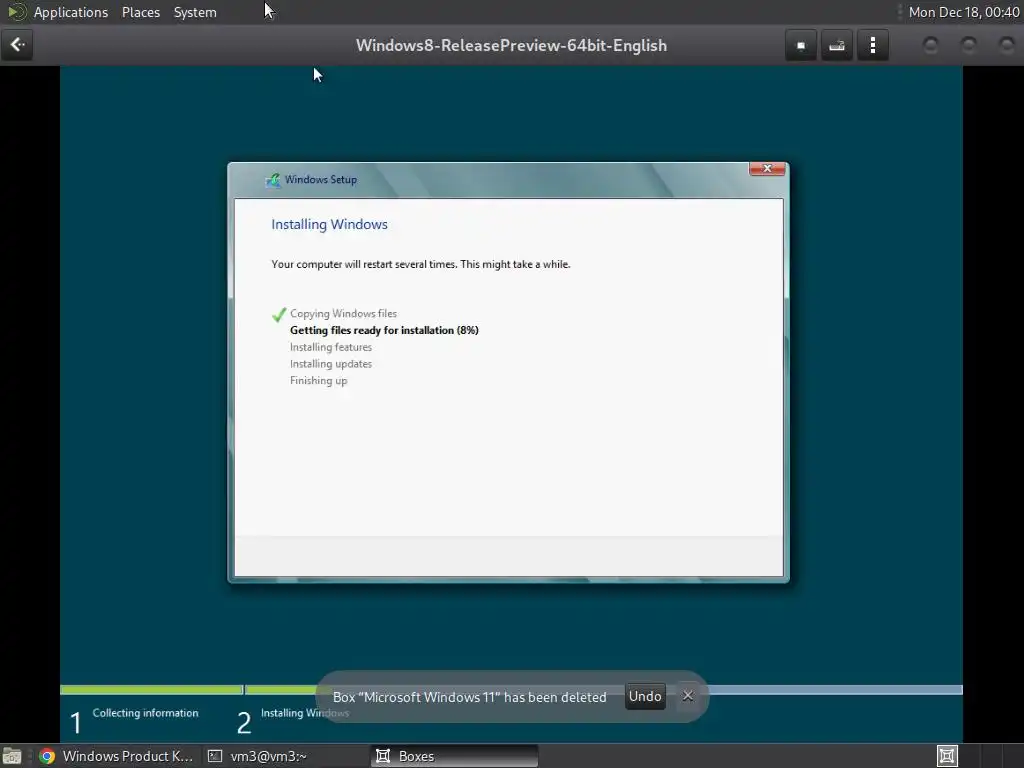Switch to the Boxes taskbar entry
Image resolution: width=1024 pixels, height=768 pixels.
pyautogui.click(x=455, y=756)
